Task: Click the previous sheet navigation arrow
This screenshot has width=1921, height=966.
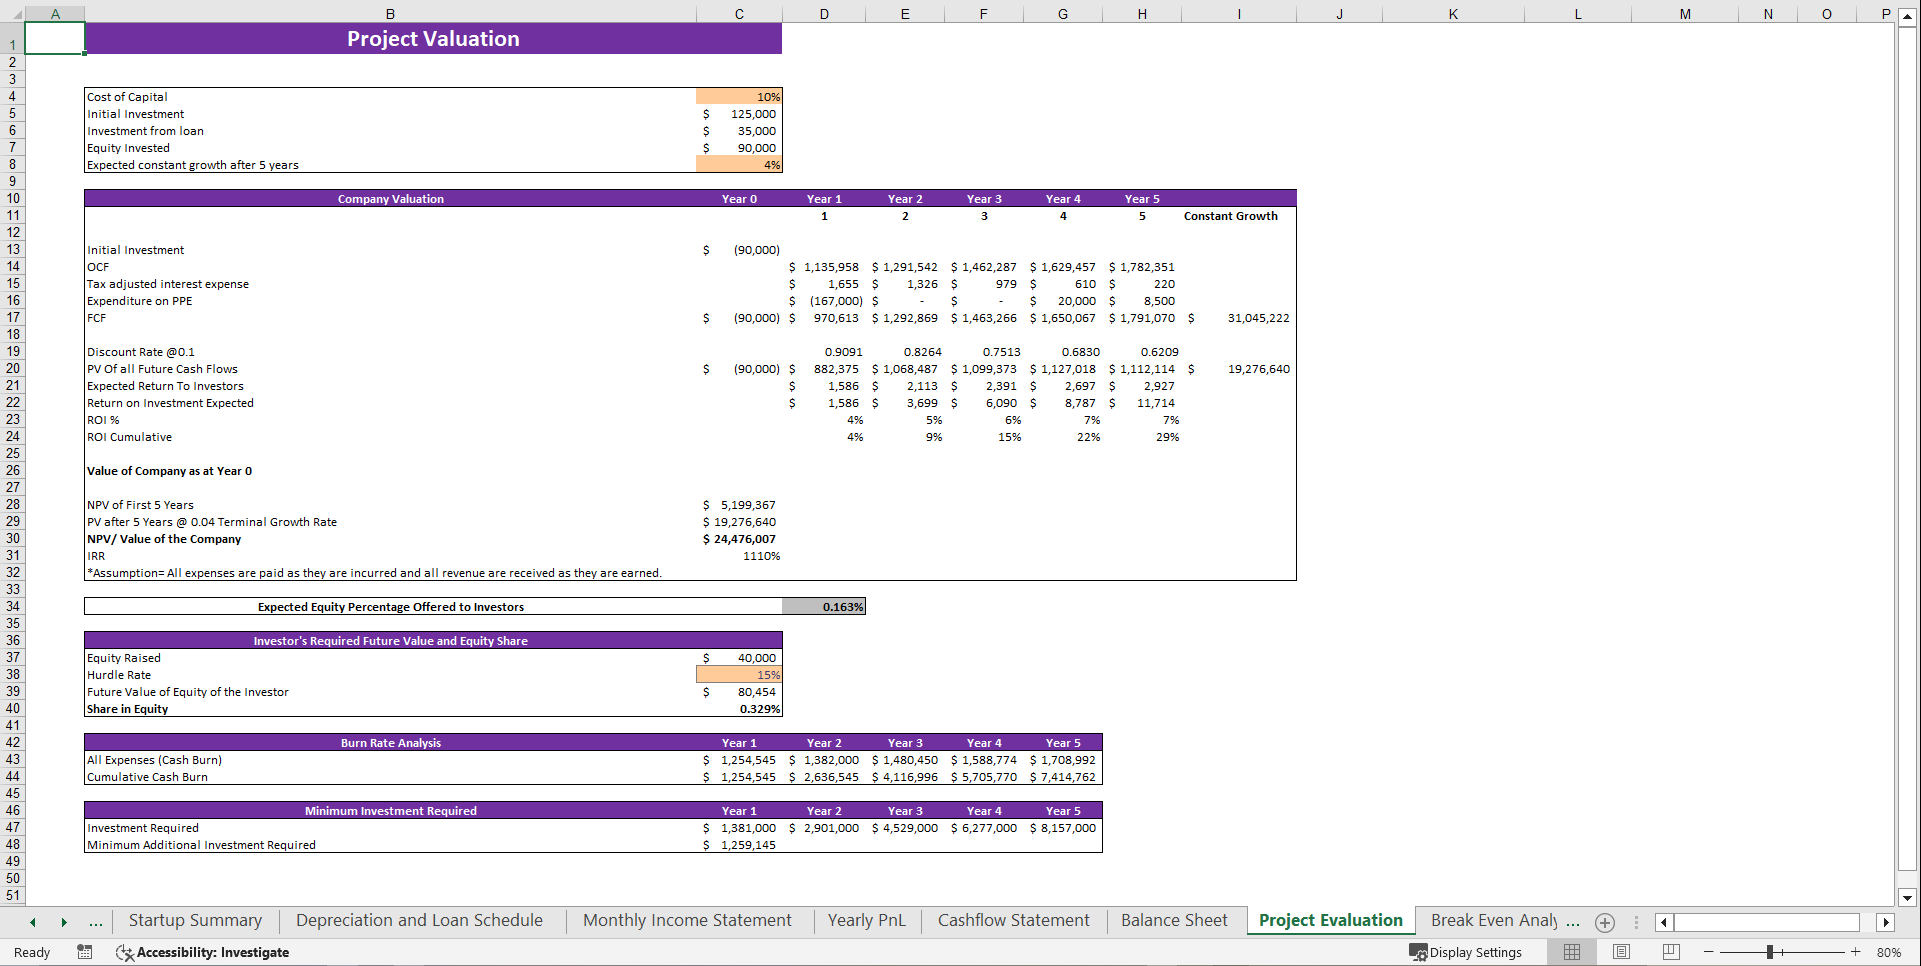Action: 33,922
